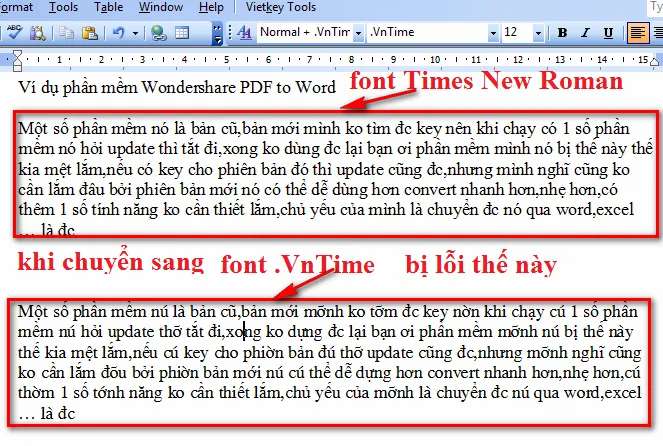Open the Font size dropdown arrow

point(538,33)
